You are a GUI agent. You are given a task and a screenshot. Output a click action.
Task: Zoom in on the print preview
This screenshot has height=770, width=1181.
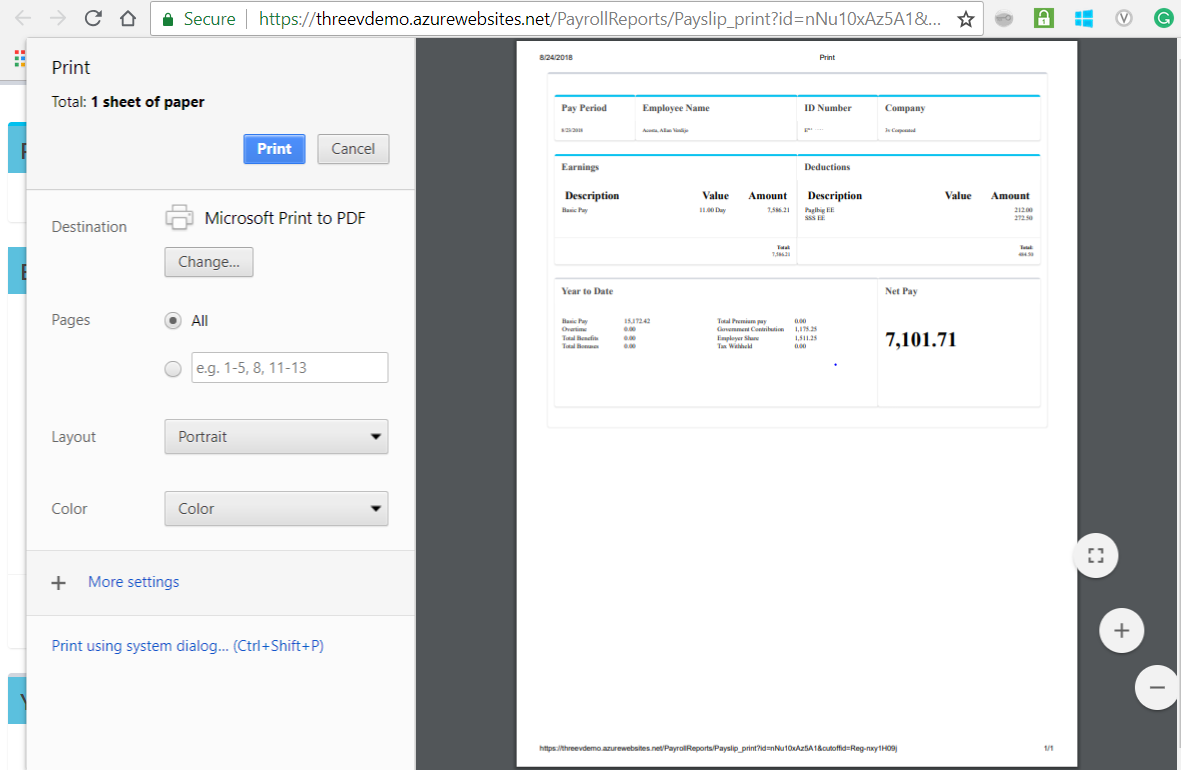1121,631
